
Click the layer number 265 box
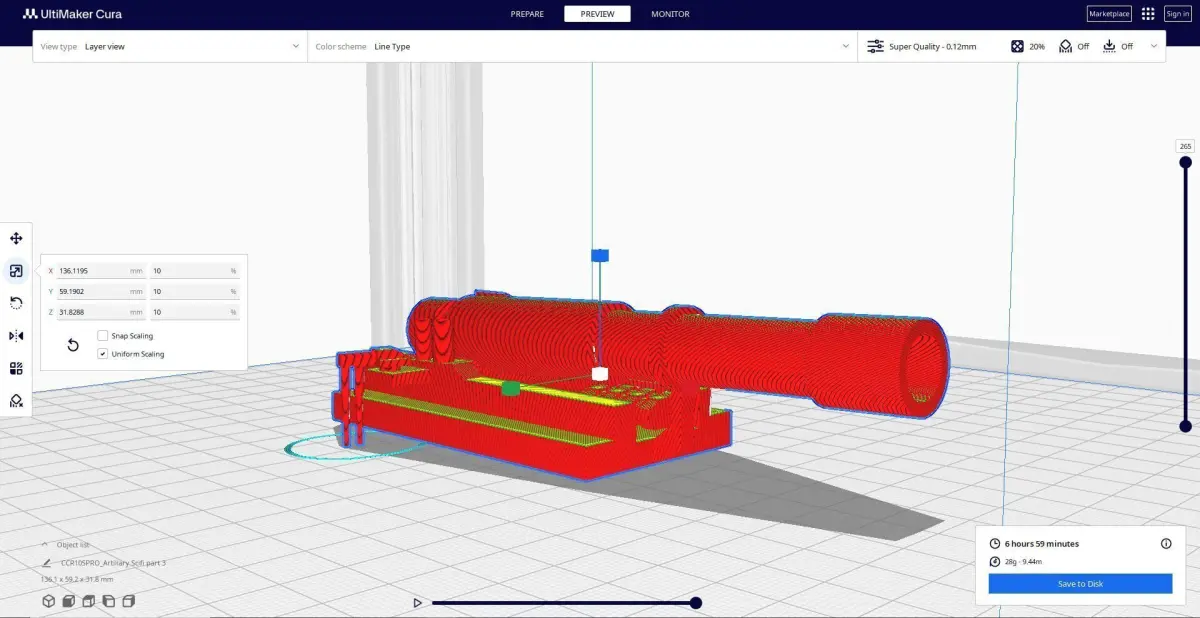[1186, 146]
